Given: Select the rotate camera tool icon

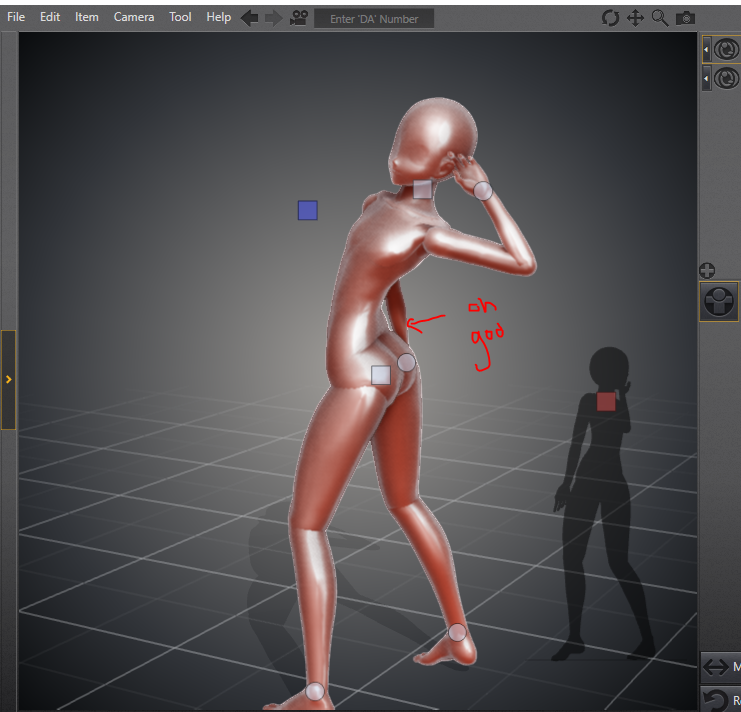Looking at the screenshot, I should click(610, 18).
